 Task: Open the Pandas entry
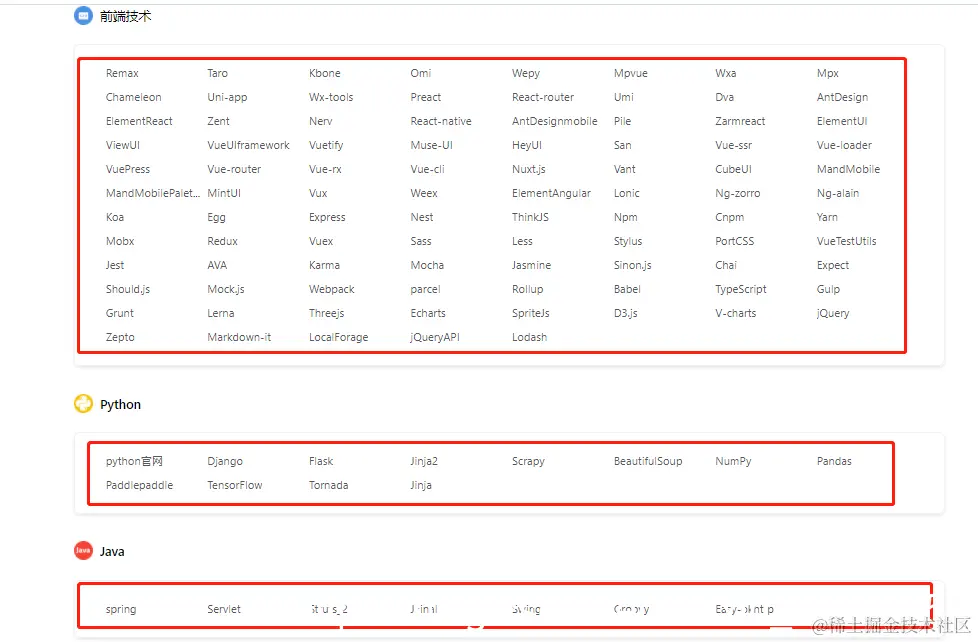coord(835,461)
